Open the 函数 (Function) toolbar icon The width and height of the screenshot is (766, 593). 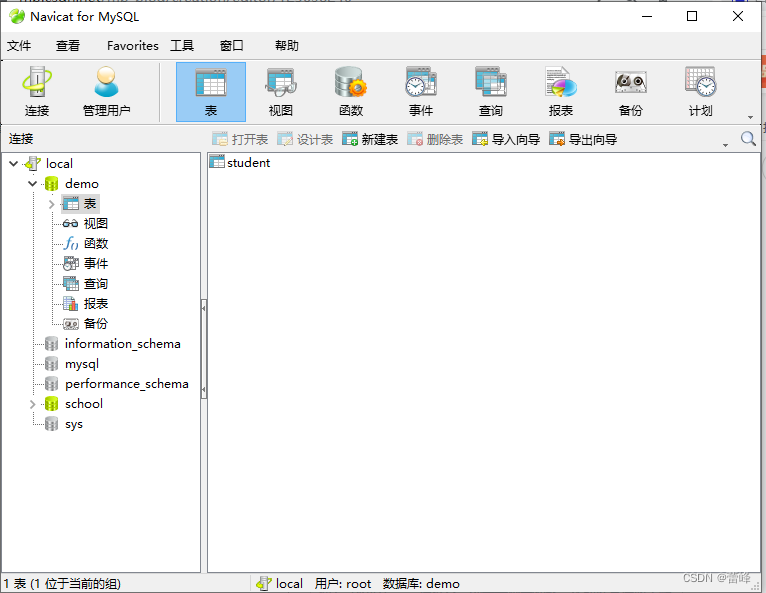click(x=351, y=92)
